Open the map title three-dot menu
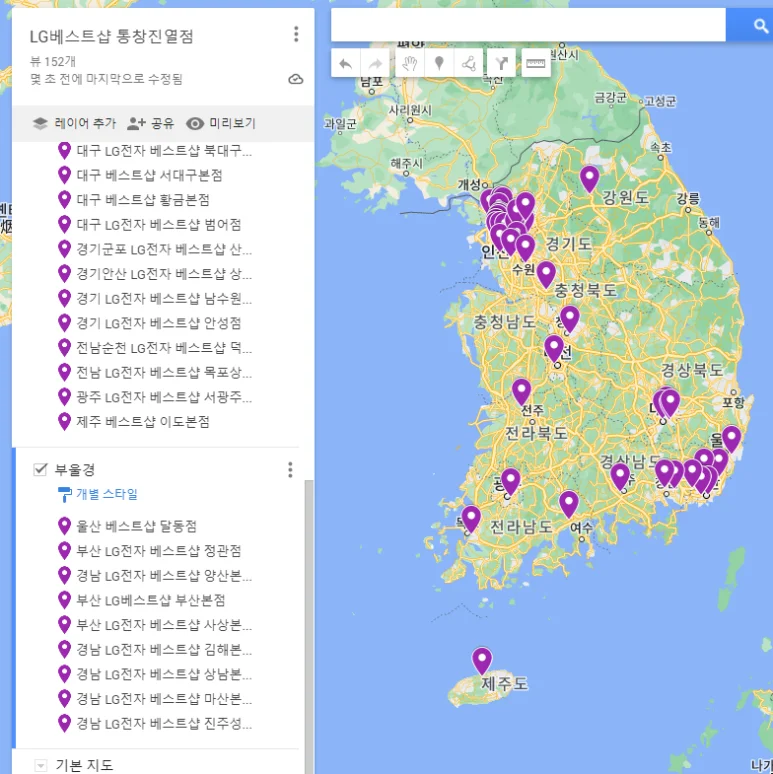The height and width of the screenshot is (774, 773). (x=296, y=34)
